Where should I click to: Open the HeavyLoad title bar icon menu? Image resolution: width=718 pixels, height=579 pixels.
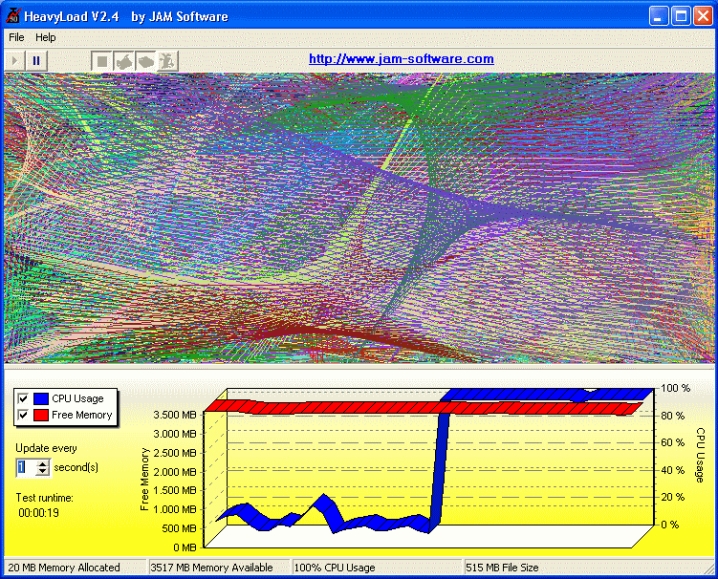coord(13,16)
